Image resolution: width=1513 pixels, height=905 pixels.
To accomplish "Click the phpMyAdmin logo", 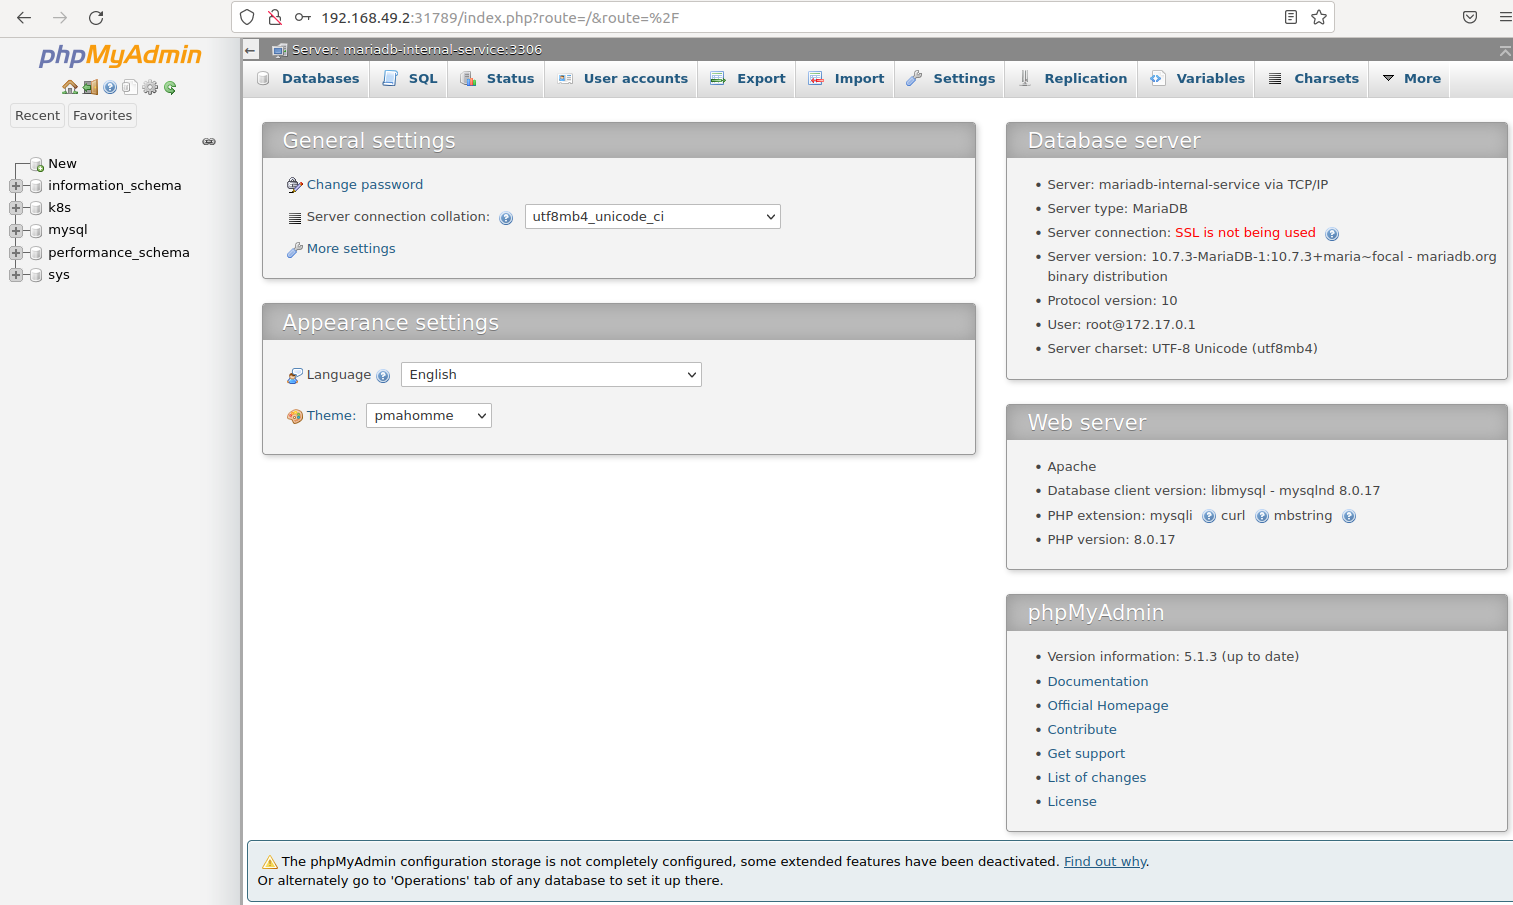I will tap(120, 55).
